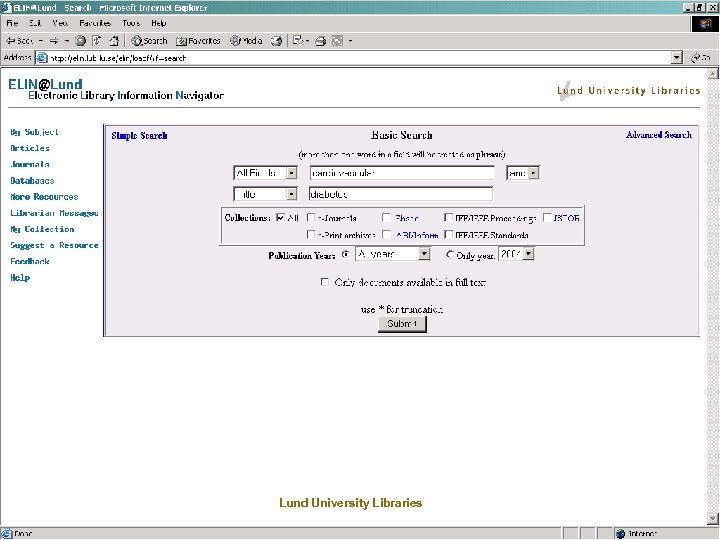Screen dimensions: 720x540
Task: Open the Only year value dropdown
Action: pos(517,254)
